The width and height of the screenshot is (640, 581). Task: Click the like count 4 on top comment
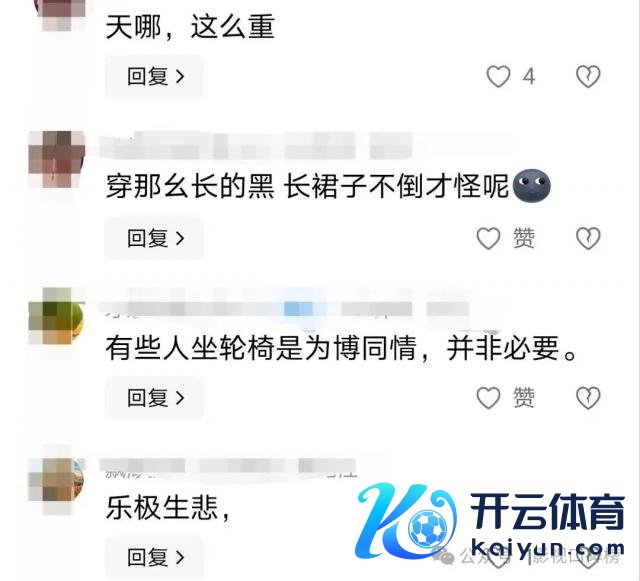[529, 76]
